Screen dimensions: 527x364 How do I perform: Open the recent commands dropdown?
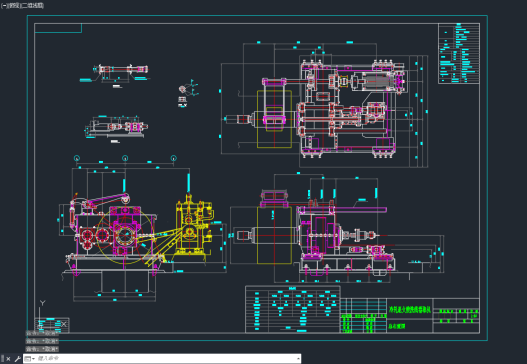pyautogui.click(x=30, y=359)
